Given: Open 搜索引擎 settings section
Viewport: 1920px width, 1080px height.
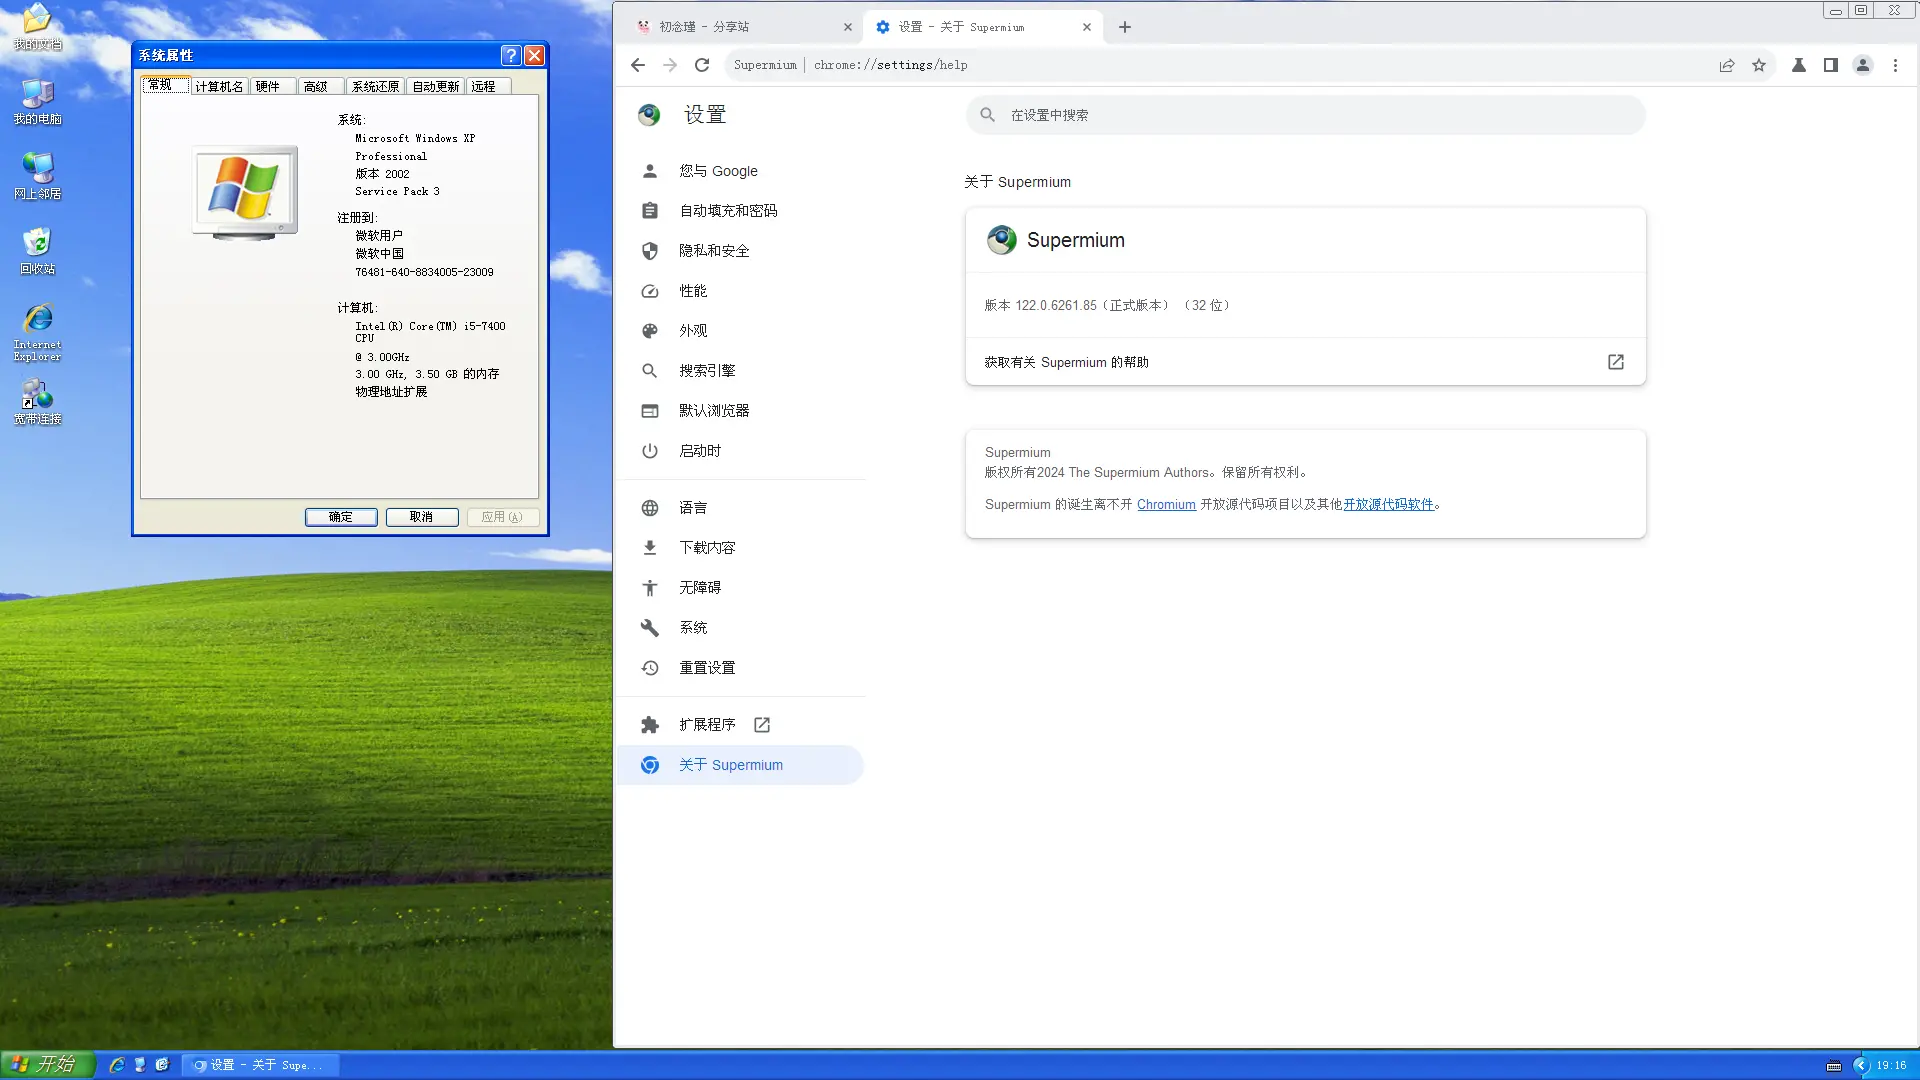Looking at the screenshot, I should coord(740,371).
